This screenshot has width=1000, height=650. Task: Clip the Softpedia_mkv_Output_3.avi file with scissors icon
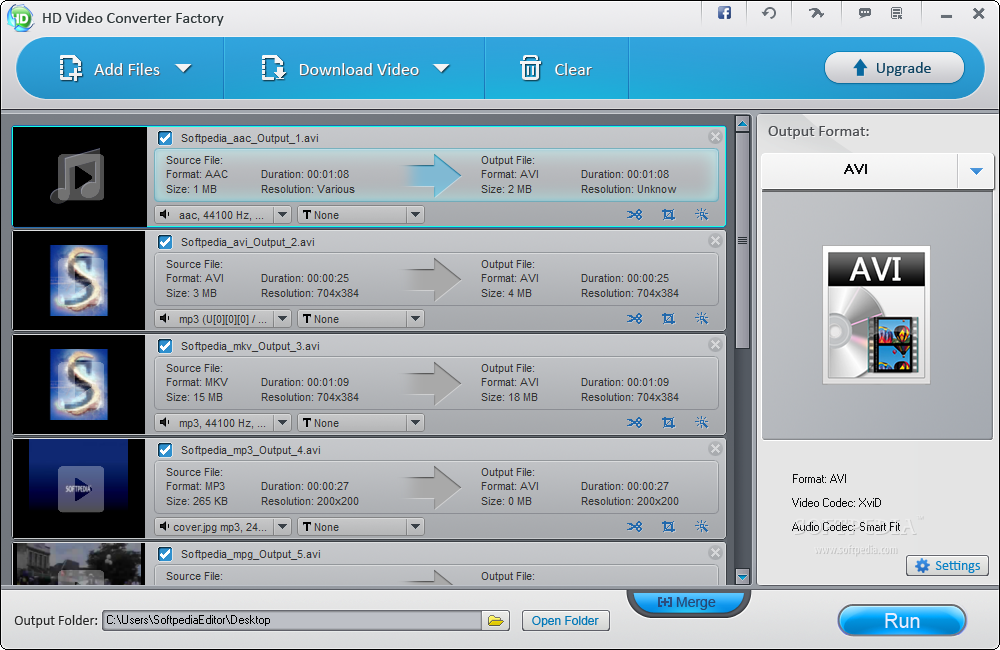click(x=634, y=422)
